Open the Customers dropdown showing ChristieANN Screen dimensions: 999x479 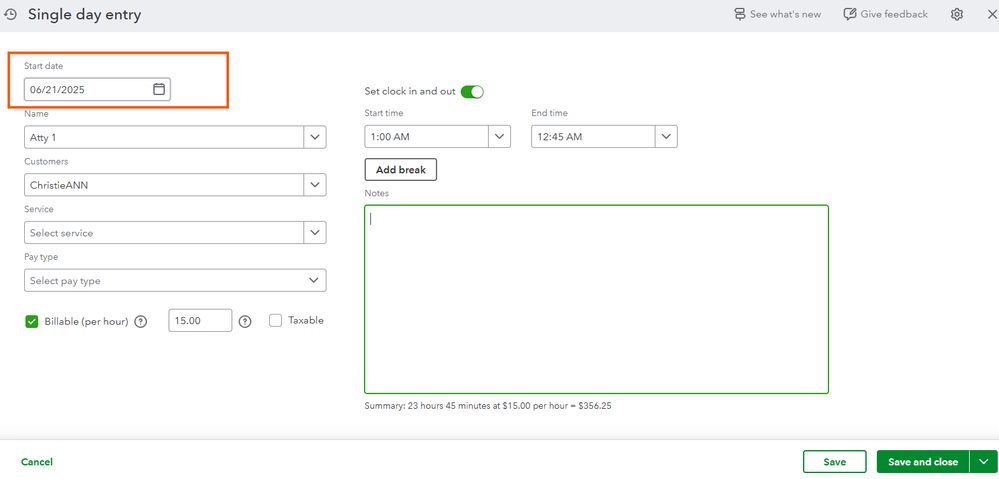315,185
